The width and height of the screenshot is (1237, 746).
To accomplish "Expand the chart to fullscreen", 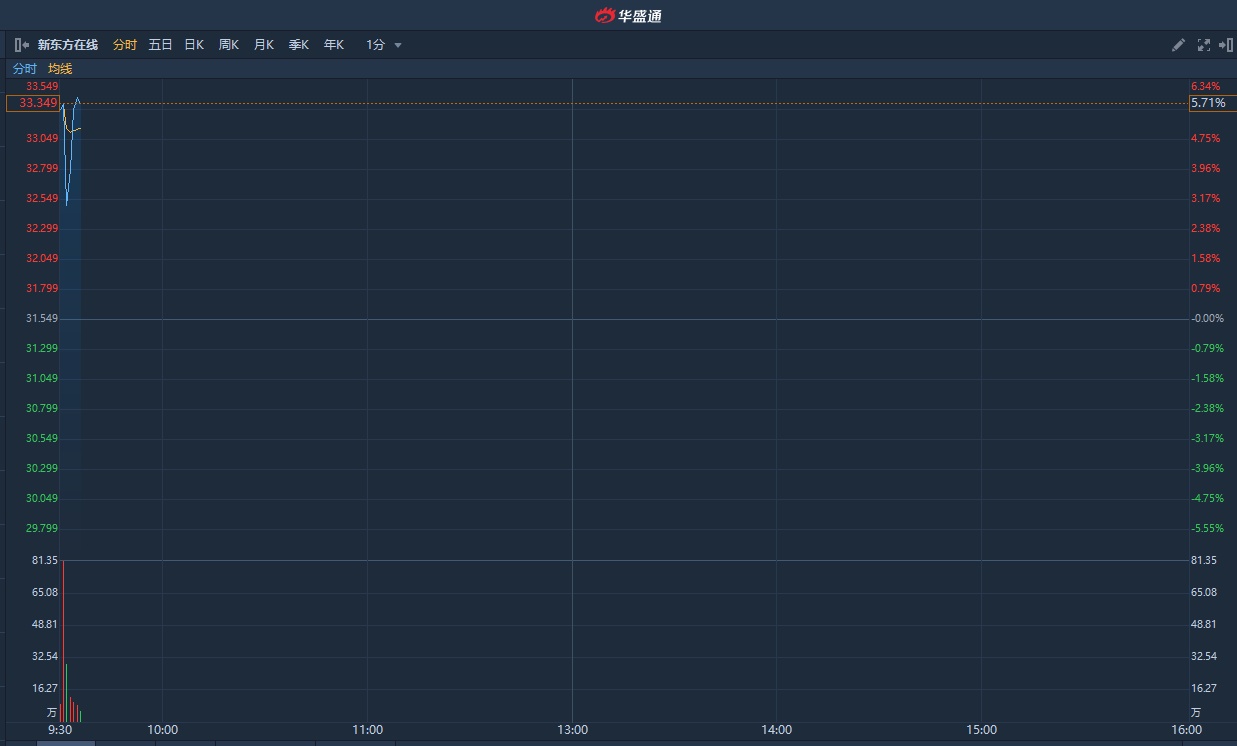I will (x=1203, y=45).
